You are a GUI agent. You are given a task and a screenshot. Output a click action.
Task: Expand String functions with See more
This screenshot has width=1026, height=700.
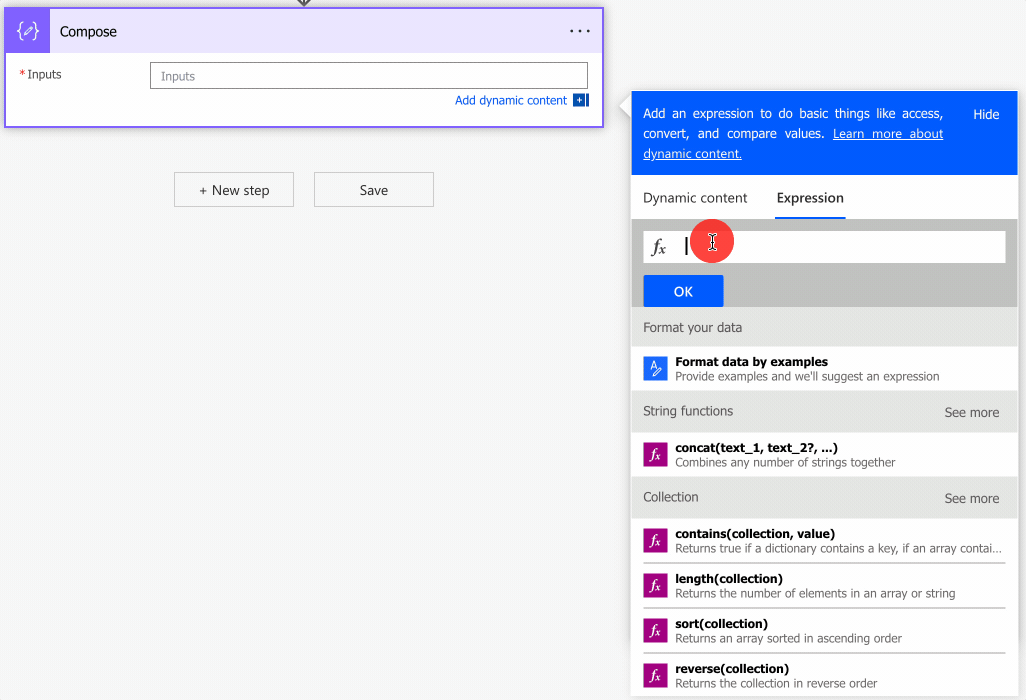tap(971, 412)
